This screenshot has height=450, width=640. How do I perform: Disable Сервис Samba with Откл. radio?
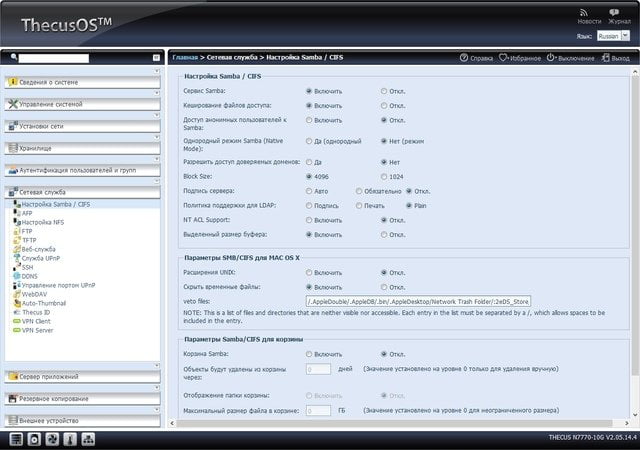(384, 91)
